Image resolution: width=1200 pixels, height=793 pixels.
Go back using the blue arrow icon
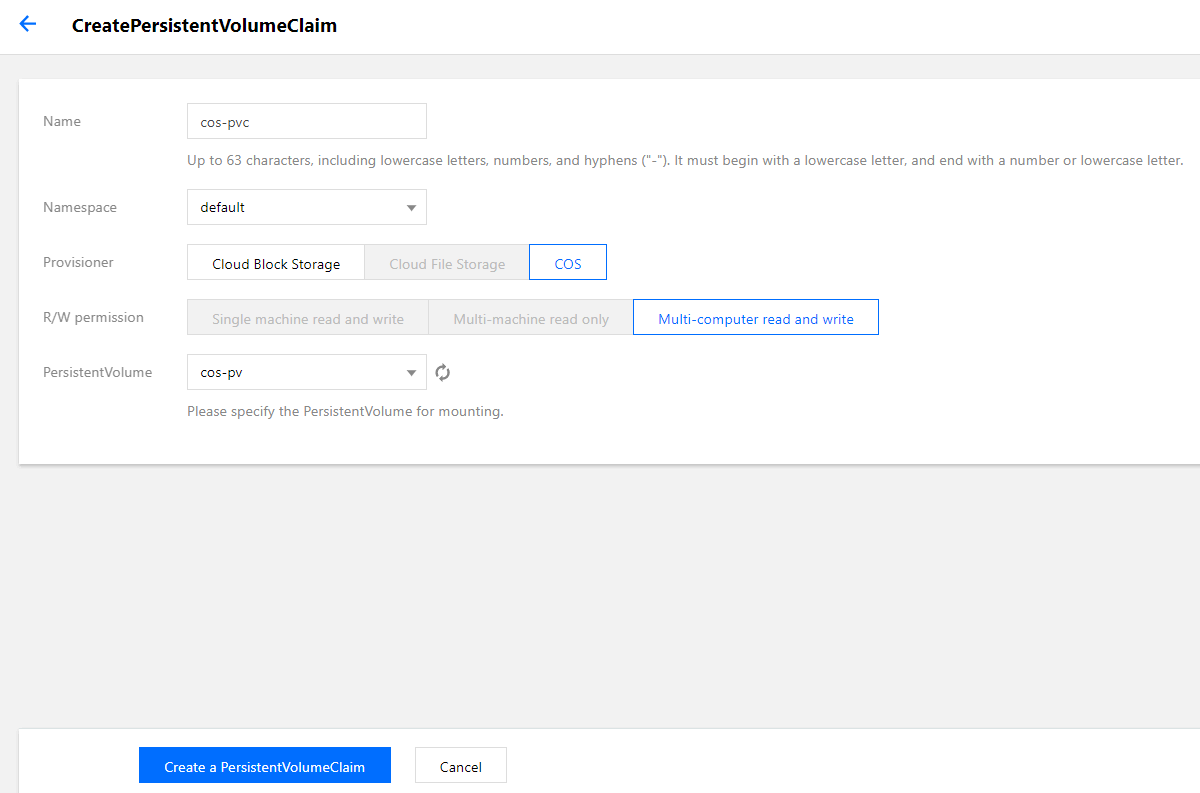point(28,24)
